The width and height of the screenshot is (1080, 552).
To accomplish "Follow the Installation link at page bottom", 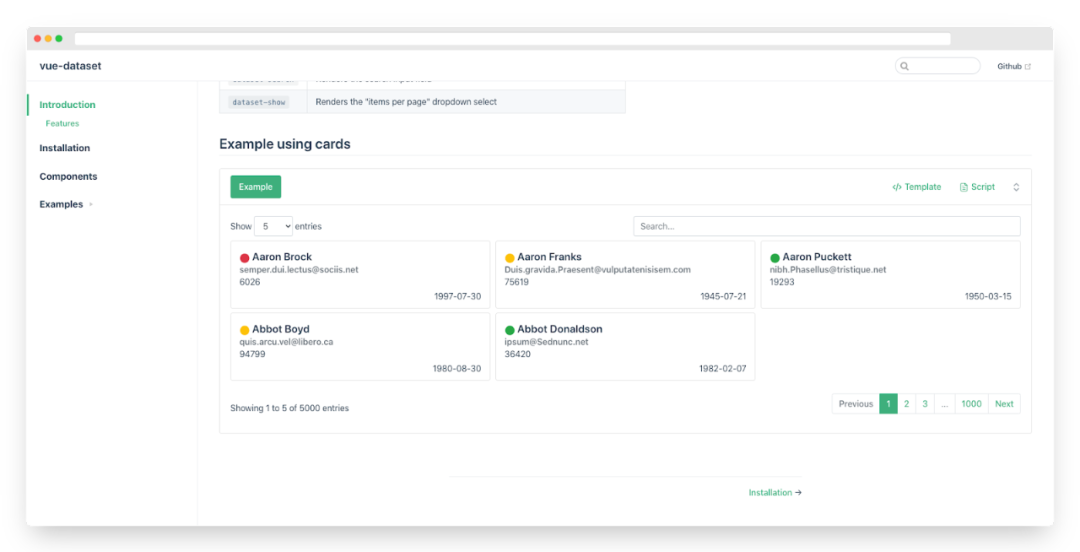I will (x=775, y=493).
